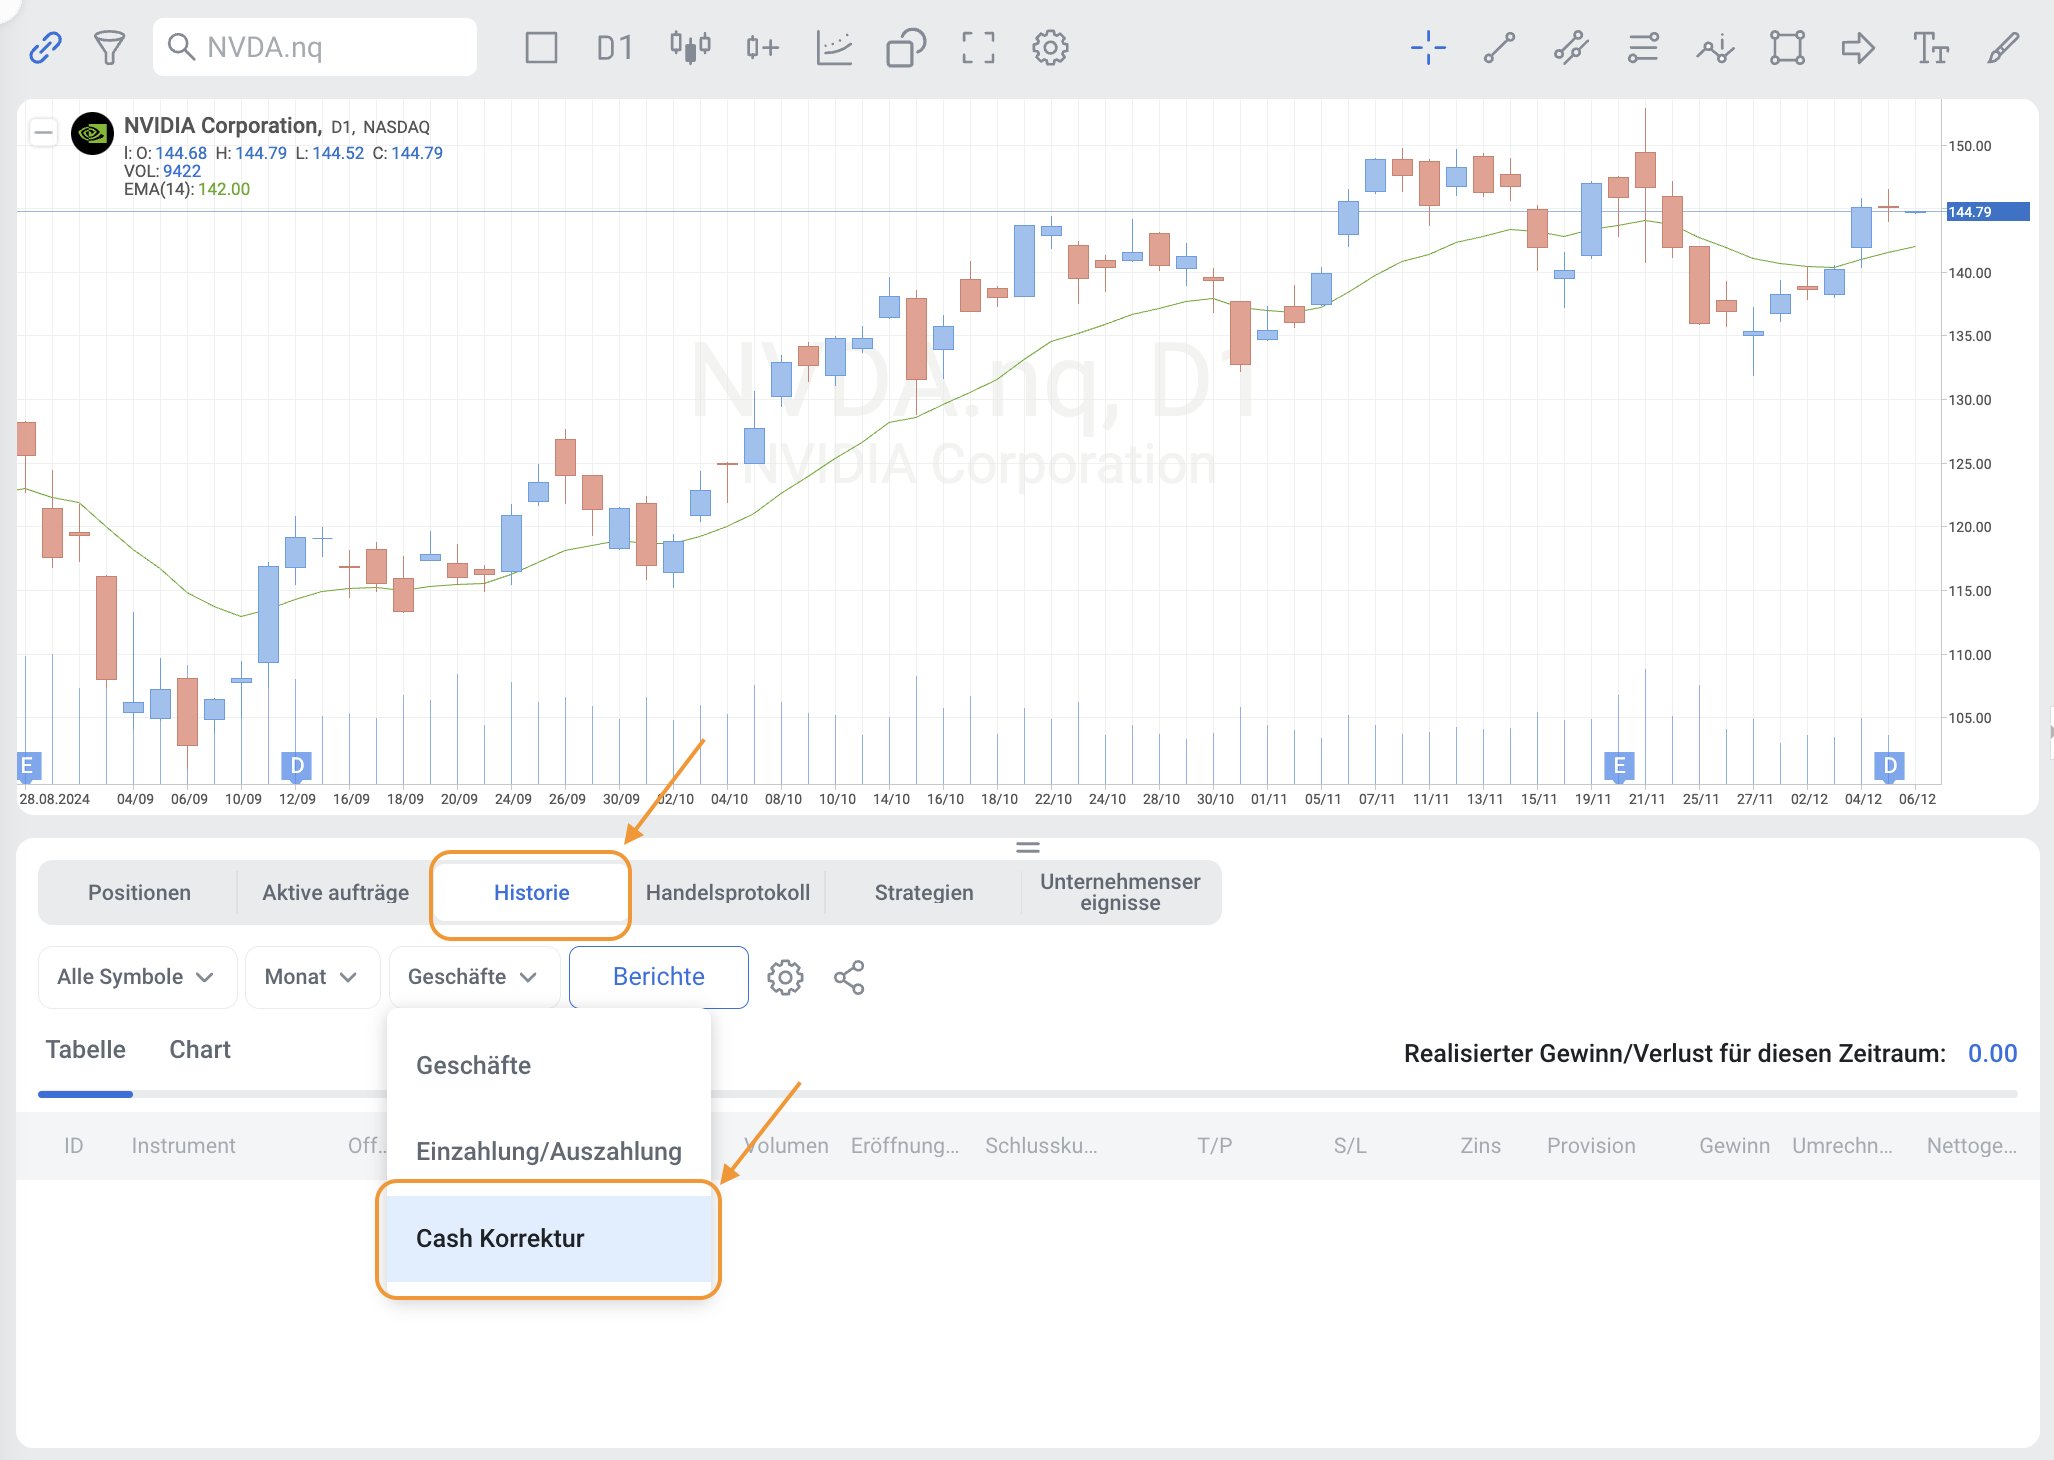The height and width of the screenshot is (1460, 2054).
Task: Collapse the NVIDIA chart legend
Action: (x=43, y=132)
